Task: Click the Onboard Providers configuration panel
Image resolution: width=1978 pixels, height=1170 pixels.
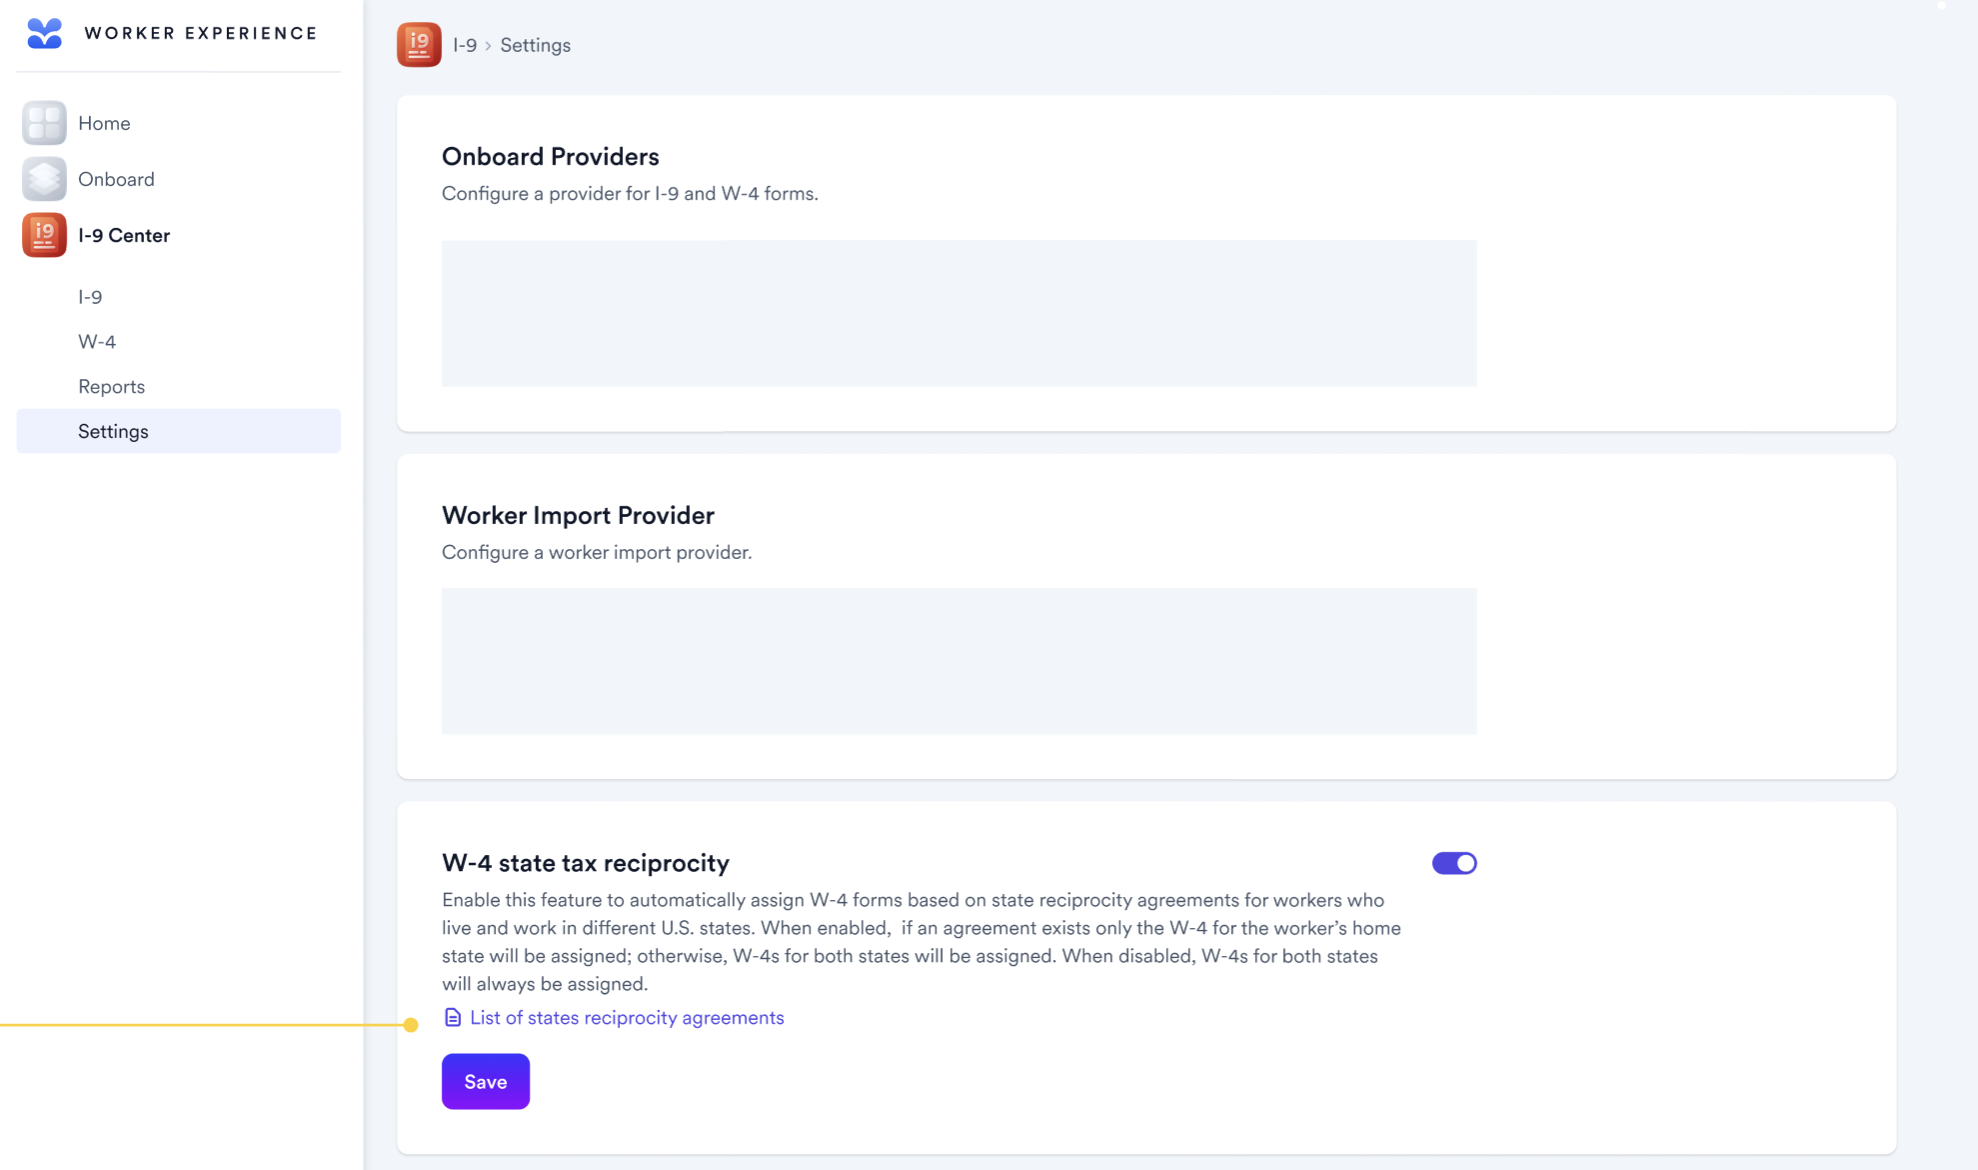Action: coord(959,313)
